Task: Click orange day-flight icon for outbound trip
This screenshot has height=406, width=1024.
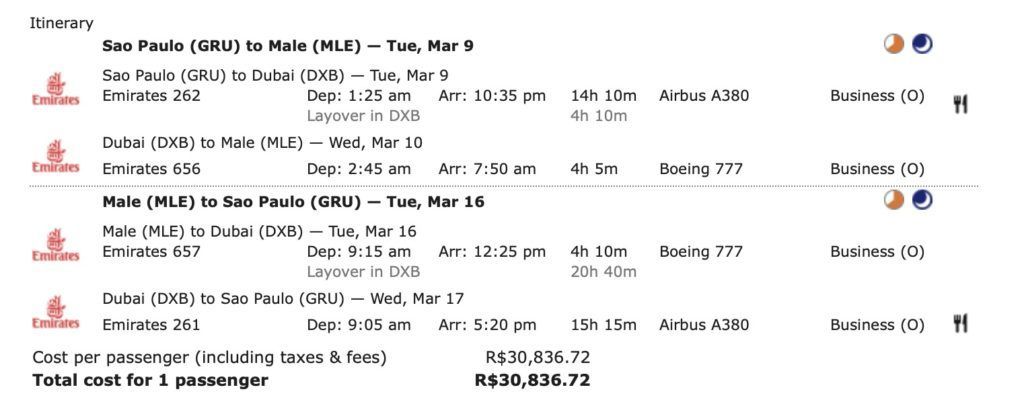Action: tap(894, 44)
